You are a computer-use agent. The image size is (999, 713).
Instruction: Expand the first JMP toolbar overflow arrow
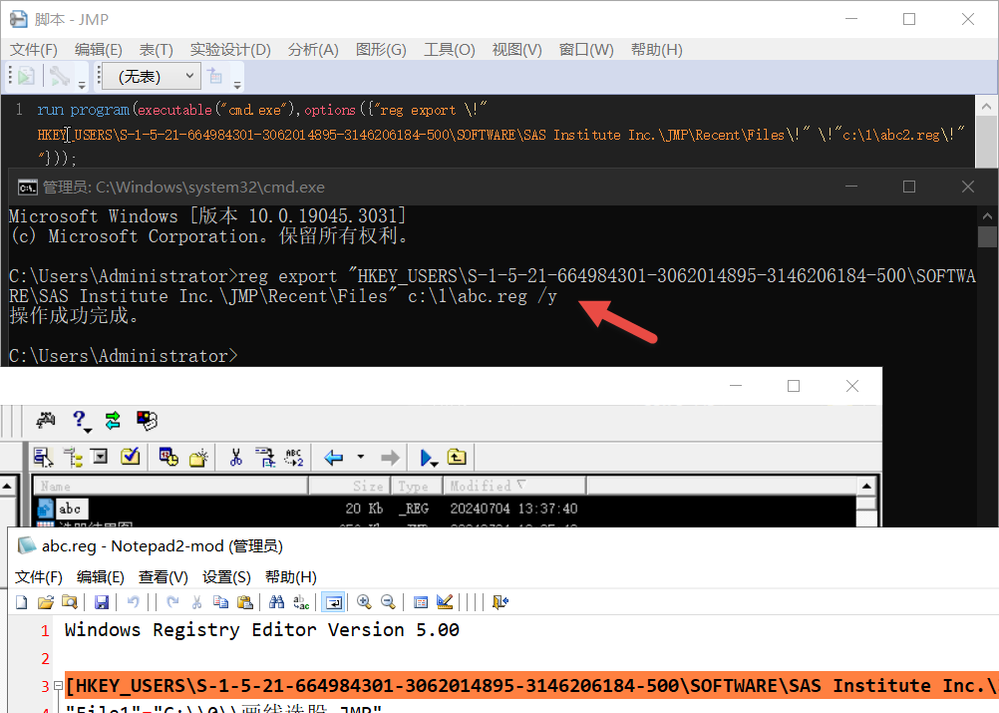pyautogui.click(x=82, y=85)
